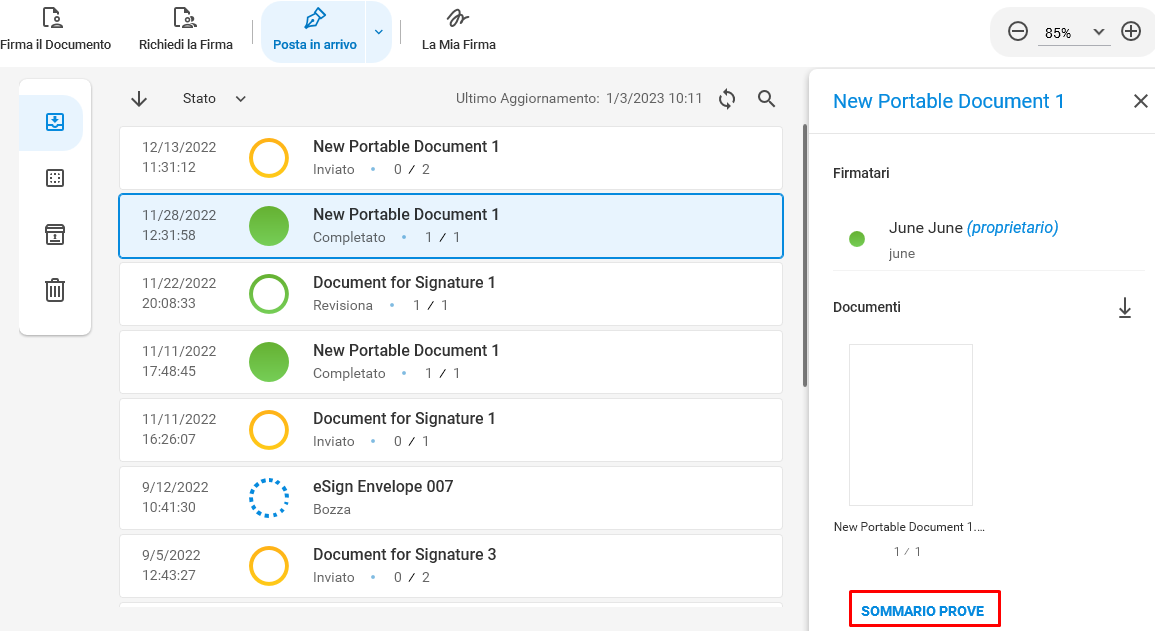Open templates grid icon in sidebar
Viewport: 1155px width, 631px height.
pos(55,178)
